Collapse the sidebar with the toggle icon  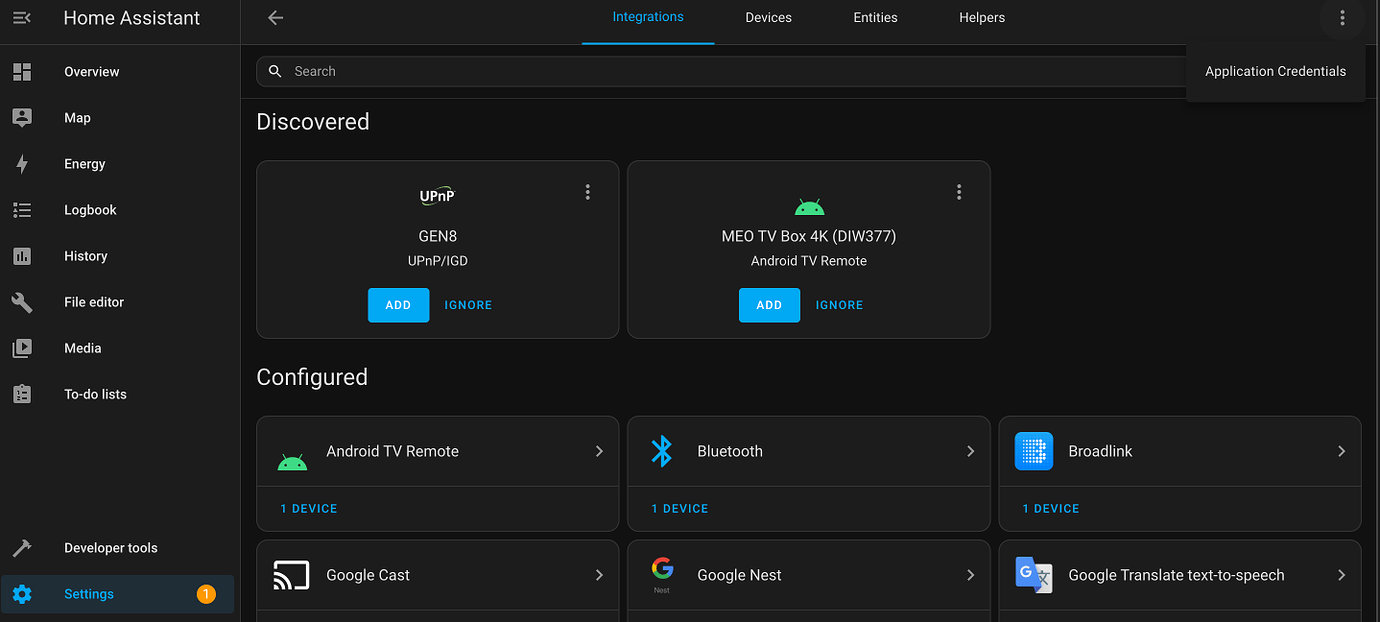[x=21, y=17]
